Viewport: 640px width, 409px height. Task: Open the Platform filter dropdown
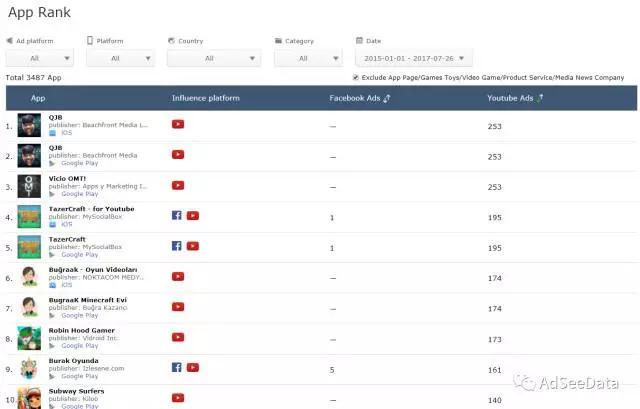click(121, 58)
